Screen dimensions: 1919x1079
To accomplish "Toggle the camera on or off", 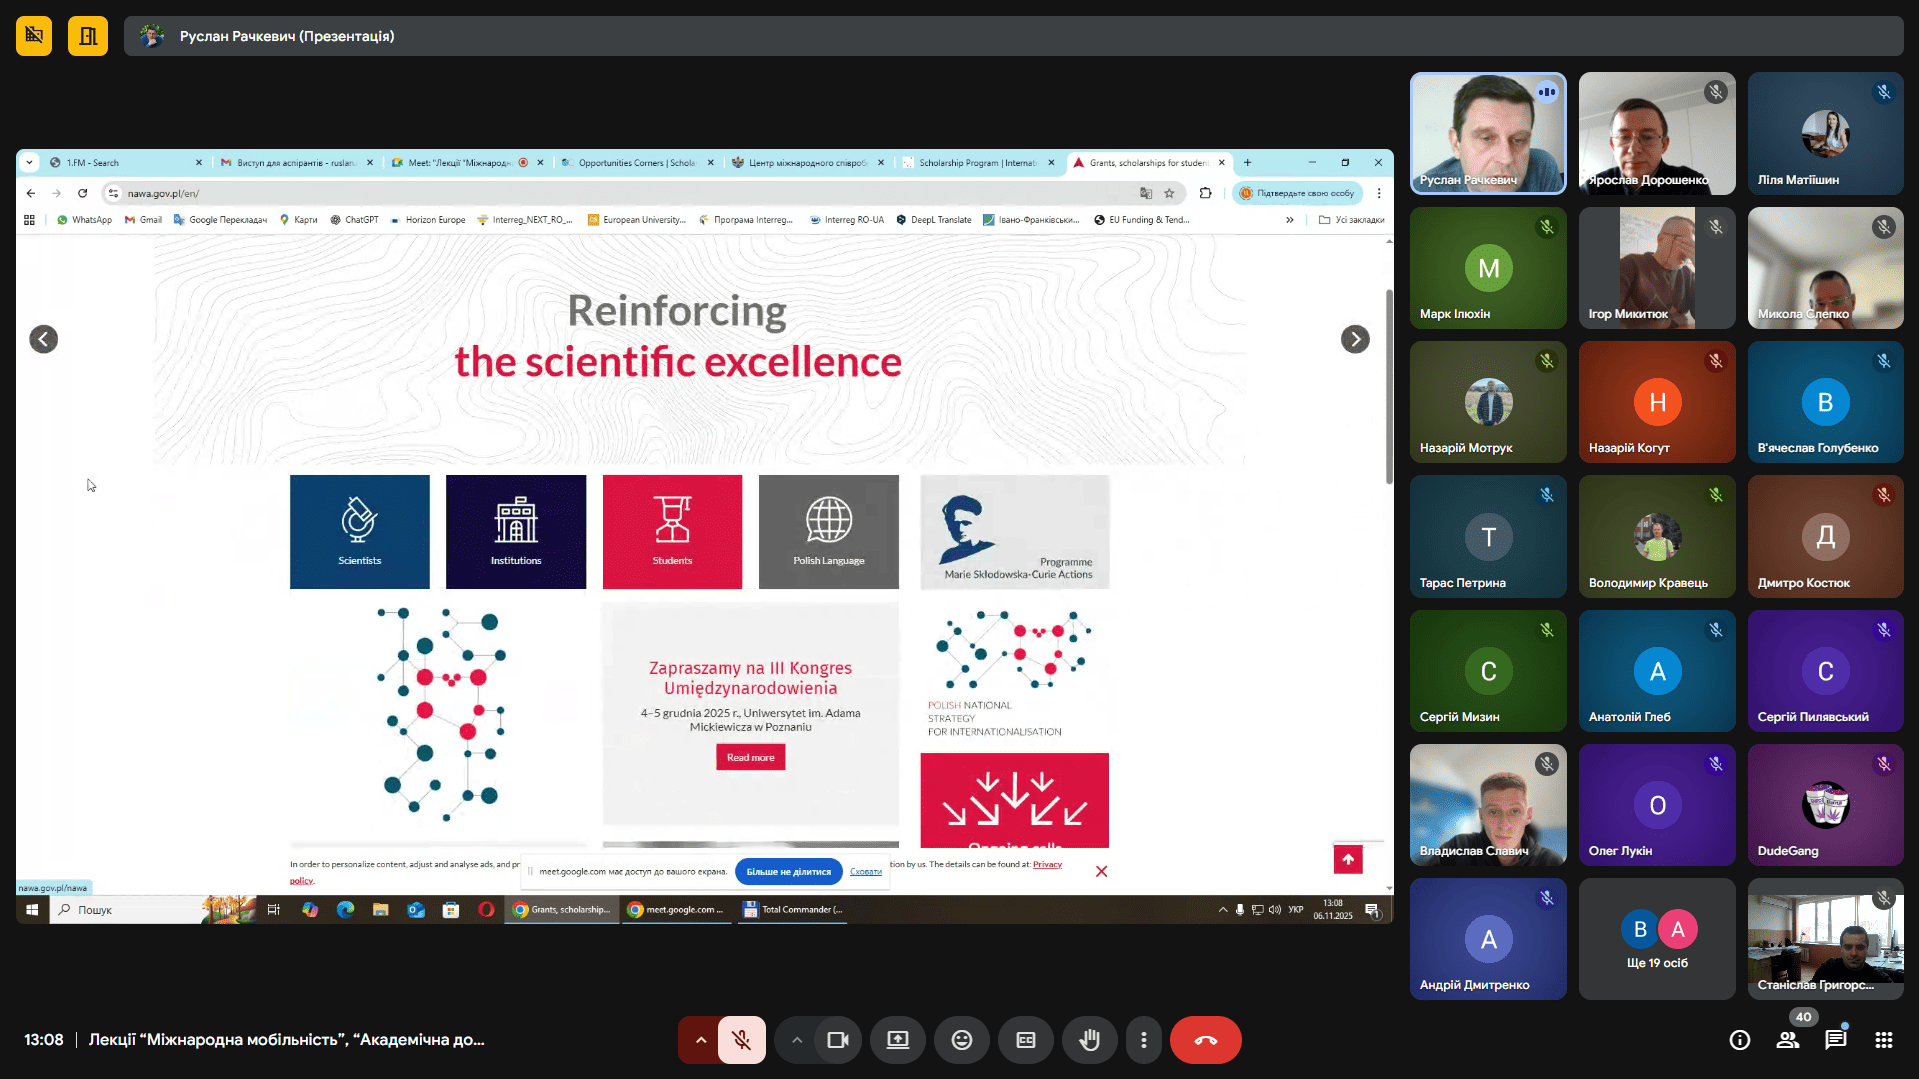I will coord(838,1040).
